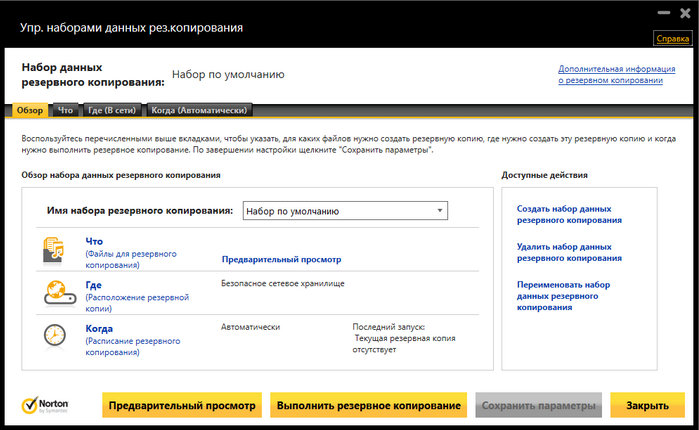Click the 'Когда' heading link
Viewport: 699px width, 430px height.
(x=99, y=328)
